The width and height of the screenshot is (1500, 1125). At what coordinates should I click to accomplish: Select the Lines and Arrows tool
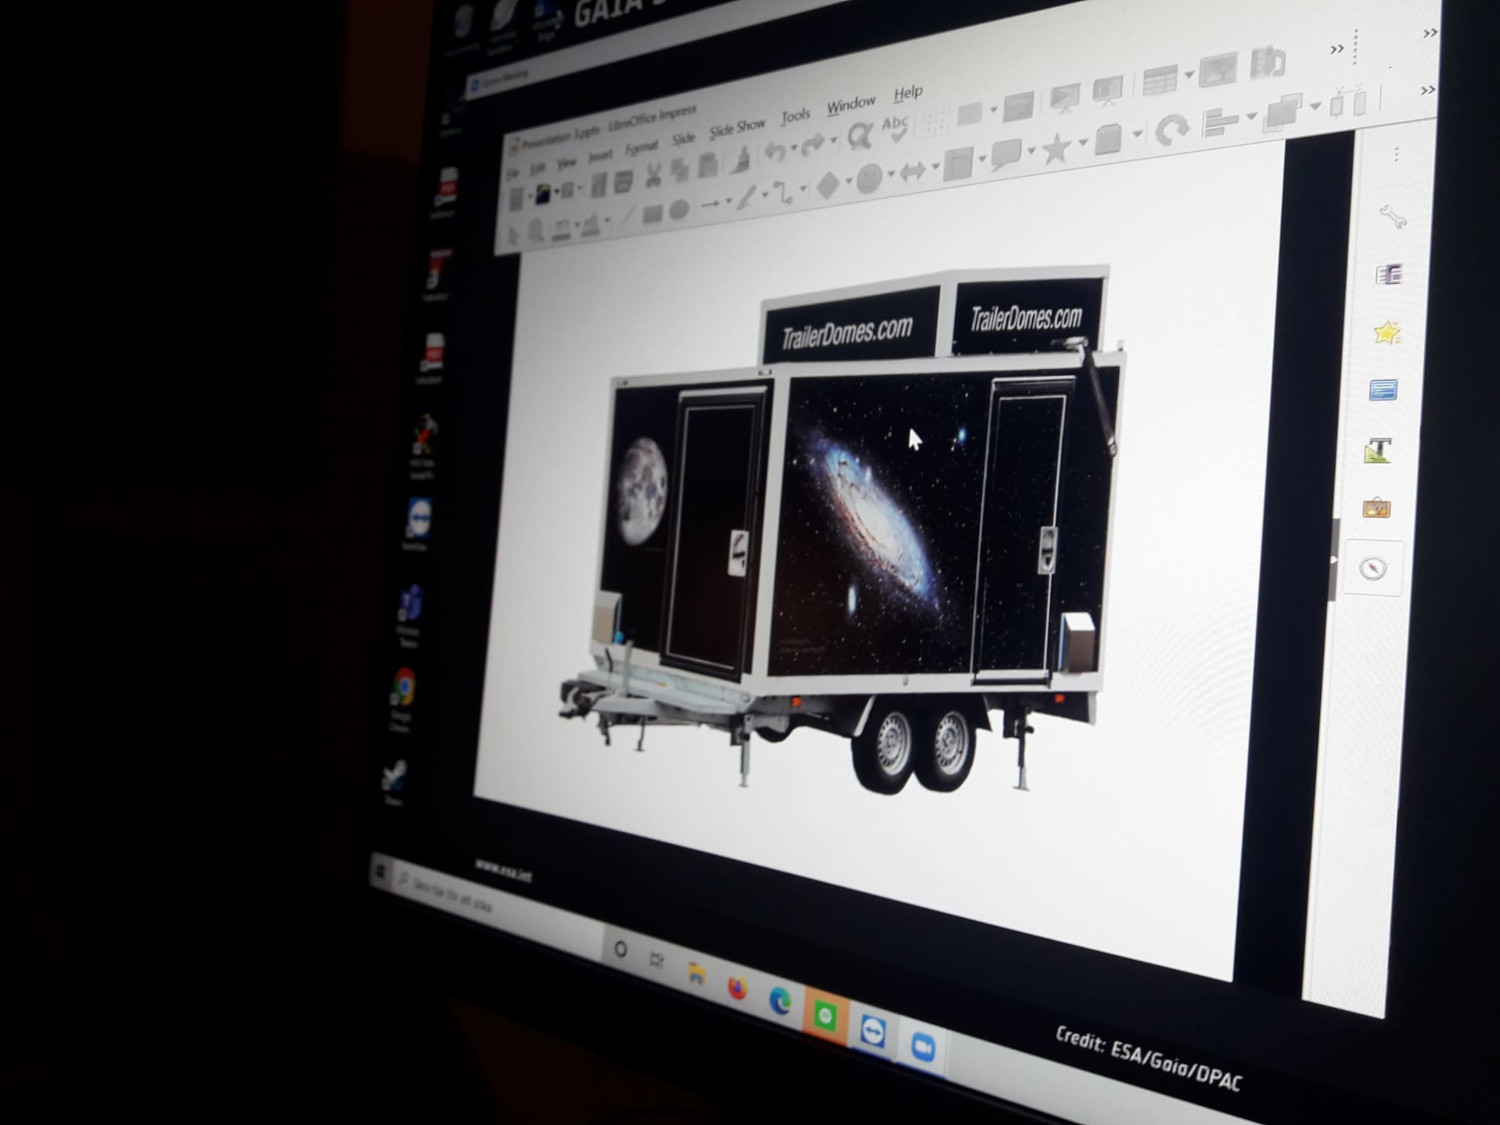pyautogui.click(x=710, y=204)
